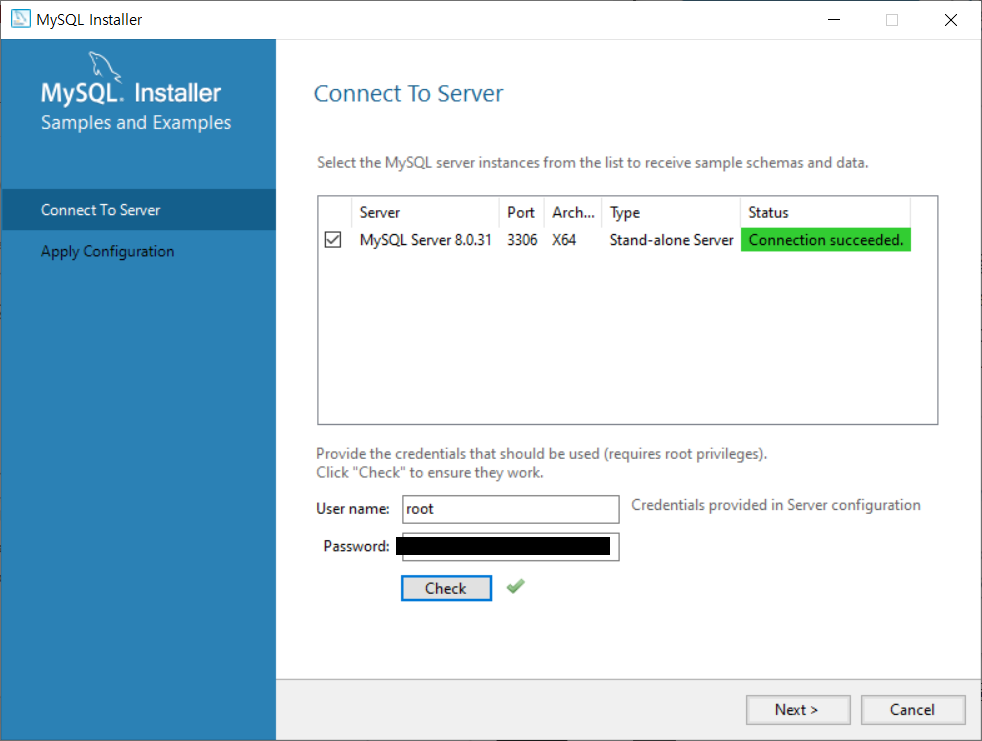
Task: Click 'Credentials provided in Server configuration' text
Action: tap(776, 505)
